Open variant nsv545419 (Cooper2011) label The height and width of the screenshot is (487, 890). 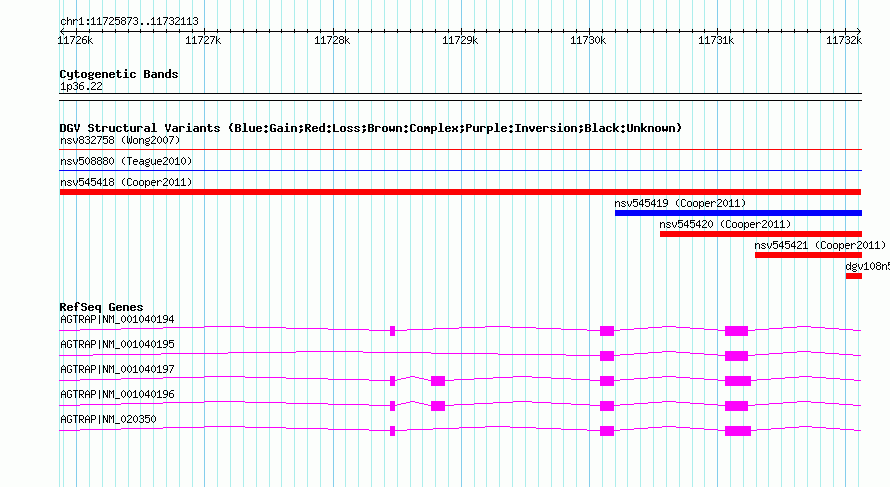click(680, 203)
